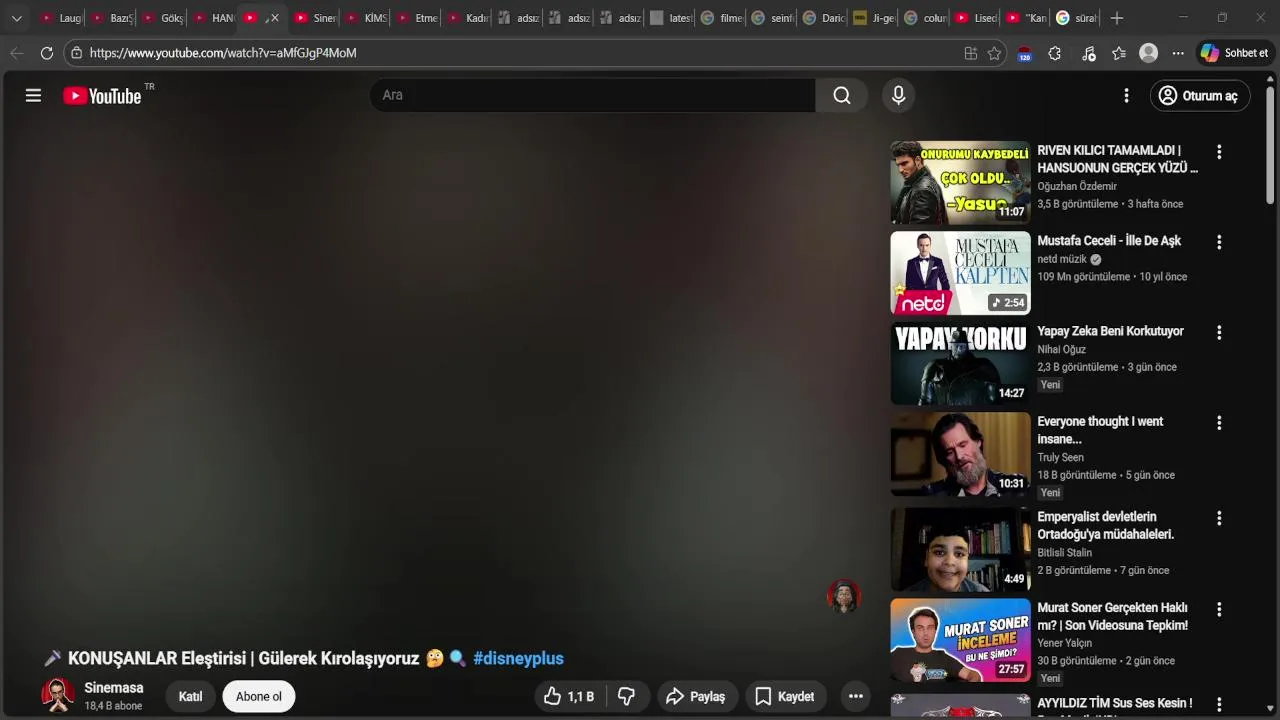Open options for Emperyalist devletlerin video

click(x=1218, y=518)
